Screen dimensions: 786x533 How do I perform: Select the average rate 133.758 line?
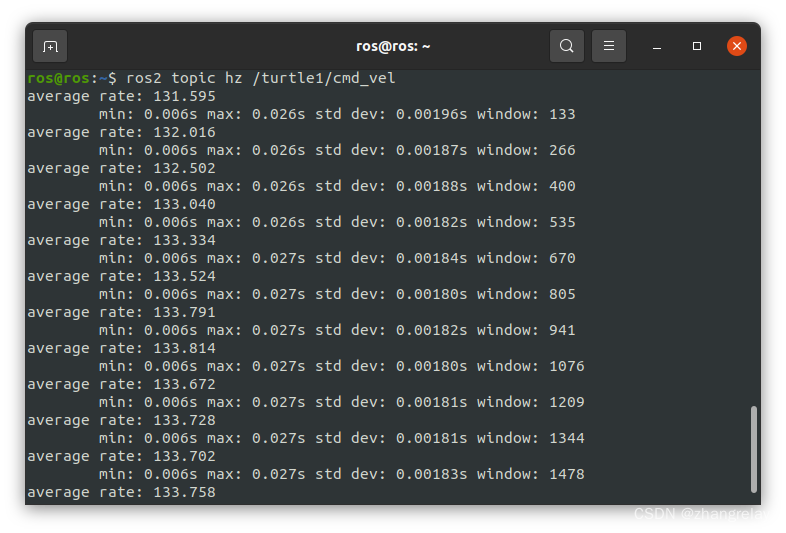pyautogui.click(x=121, y=492)
